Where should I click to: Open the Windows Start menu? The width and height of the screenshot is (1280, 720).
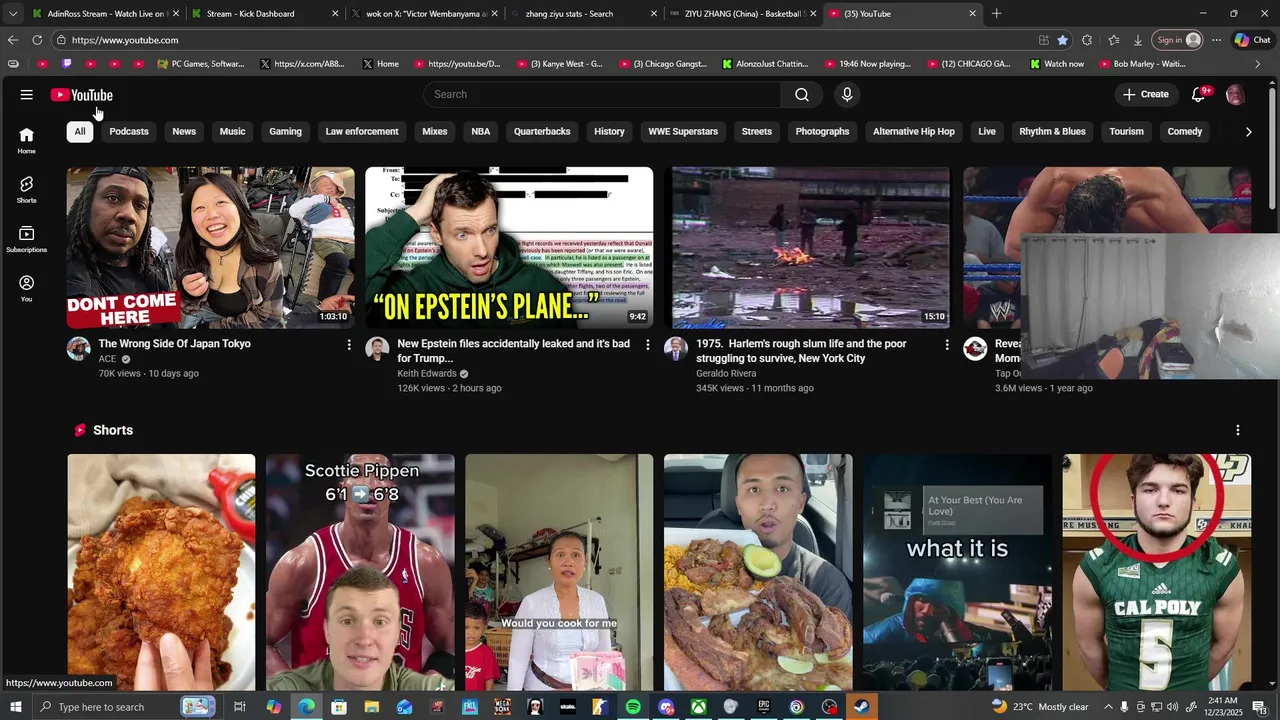click(15, 707)
